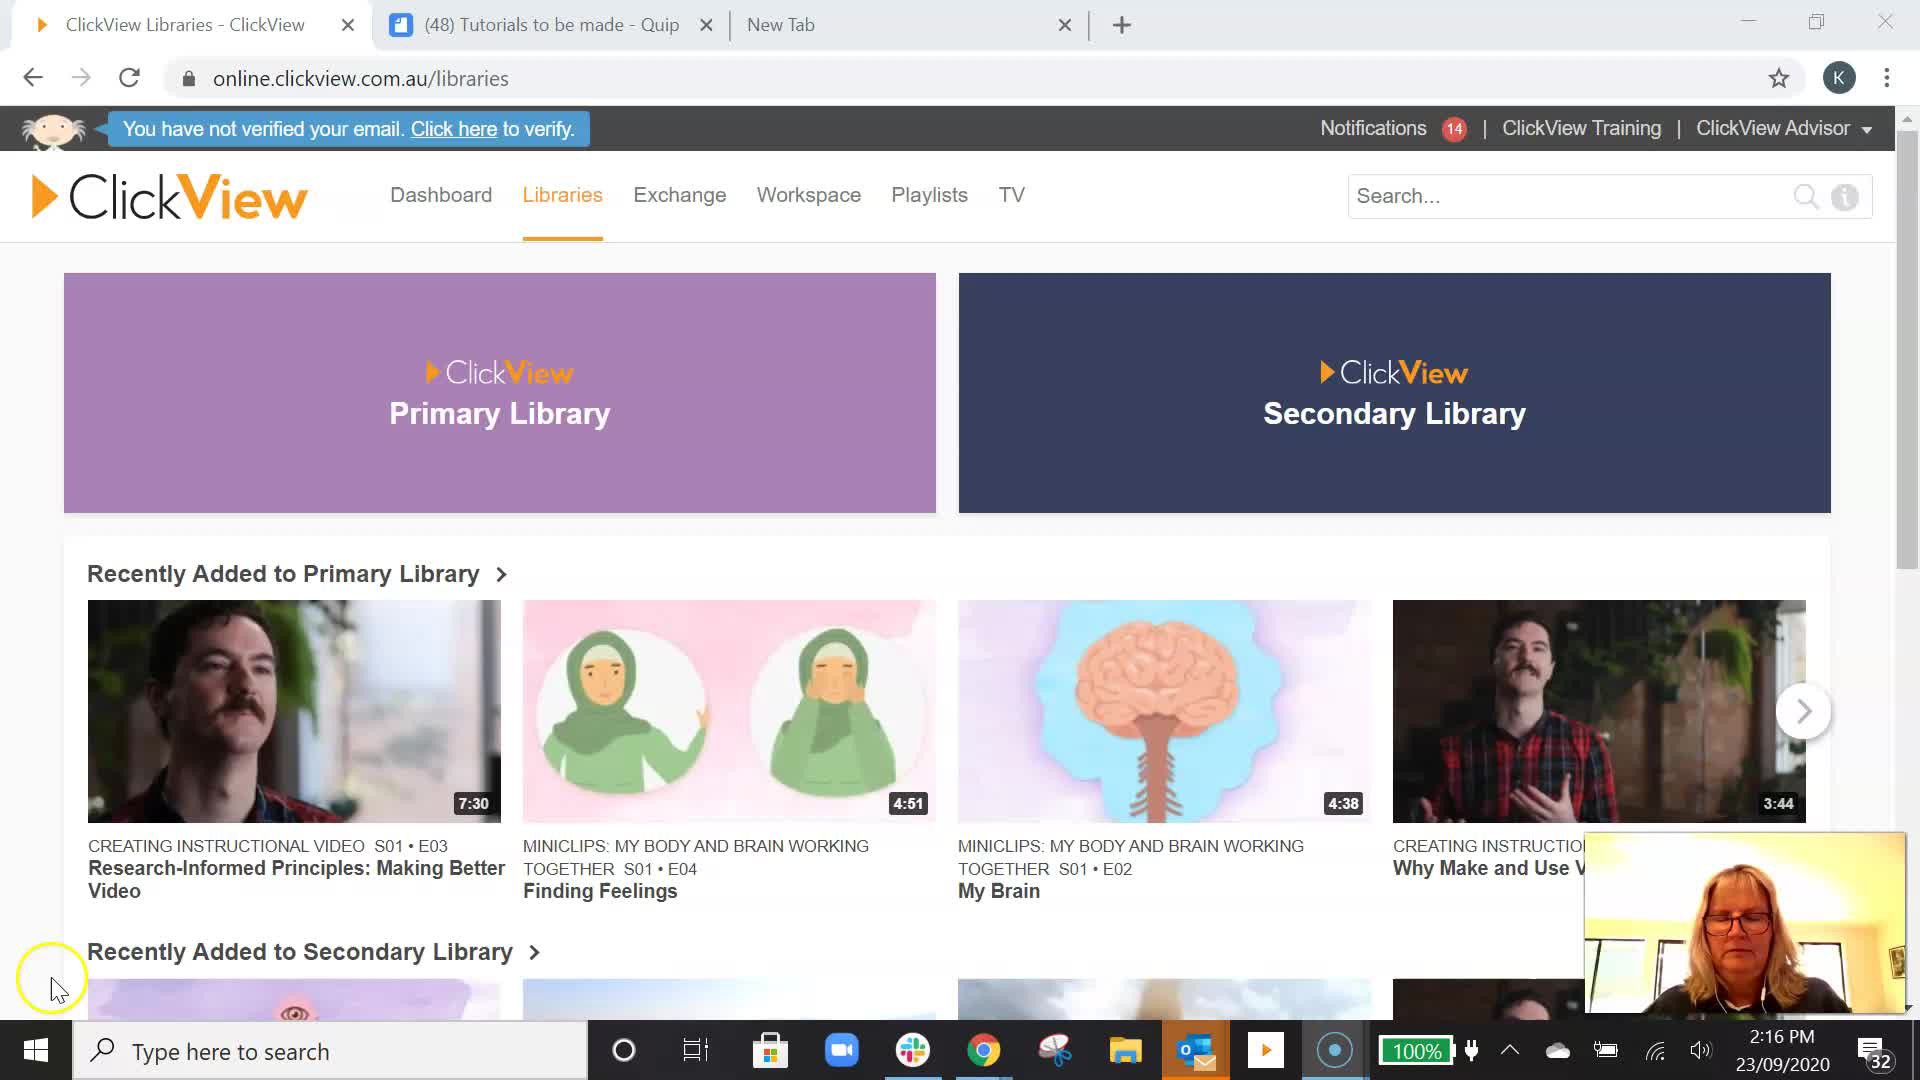Select the Libraries tab

[x=562, y=195]
